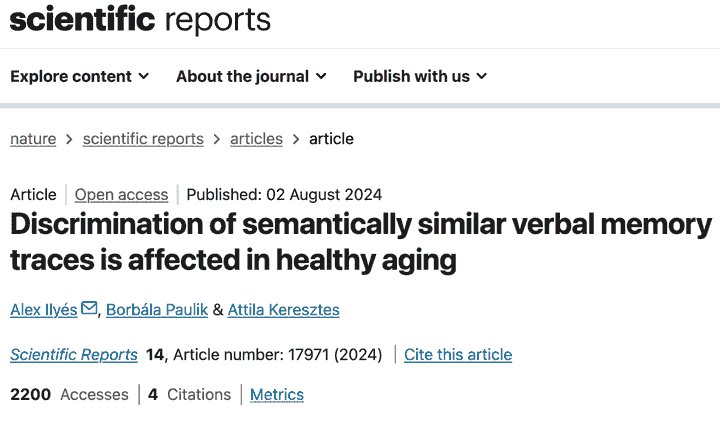Click the article title heading
The height and width of the screenshot is (429, 720).
(x=360, y=242)
